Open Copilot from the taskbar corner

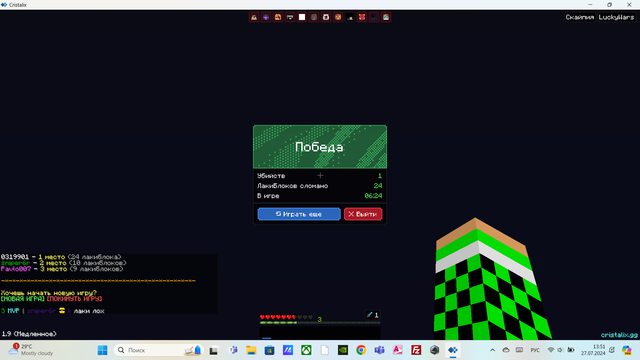pos(627,350)
